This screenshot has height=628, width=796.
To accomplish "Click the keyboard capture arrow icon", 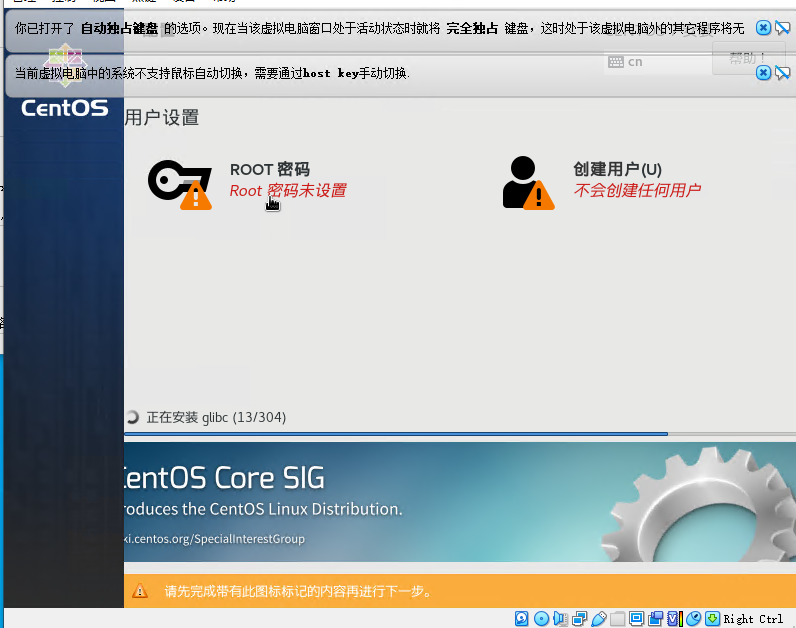I will coord(712,618).
